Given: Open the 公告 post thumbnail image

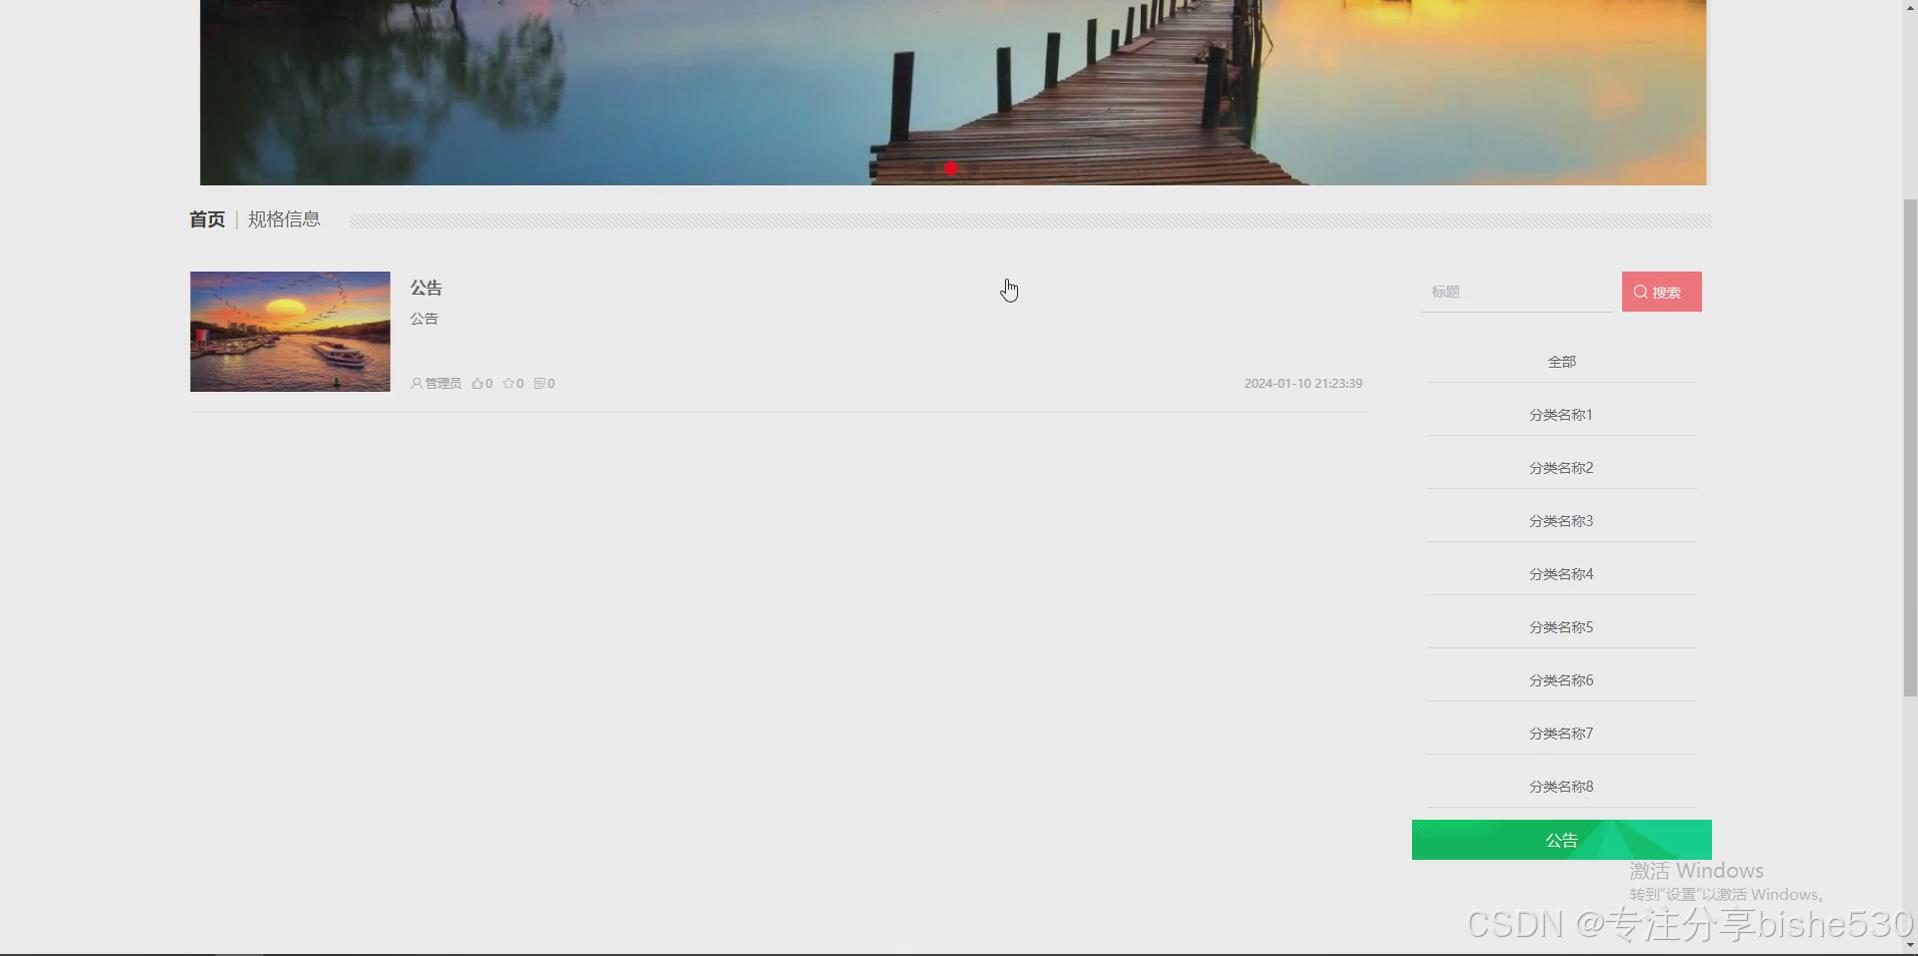Looking at the screenshot, I should [290, 332].
